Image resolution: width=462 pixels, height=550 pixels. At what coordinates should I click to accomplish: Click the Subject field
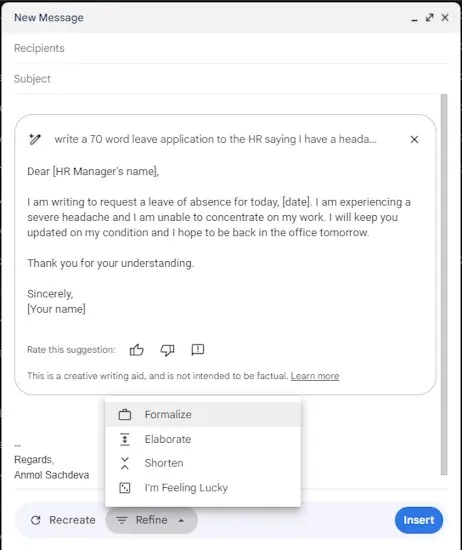[x=231, y=79]
